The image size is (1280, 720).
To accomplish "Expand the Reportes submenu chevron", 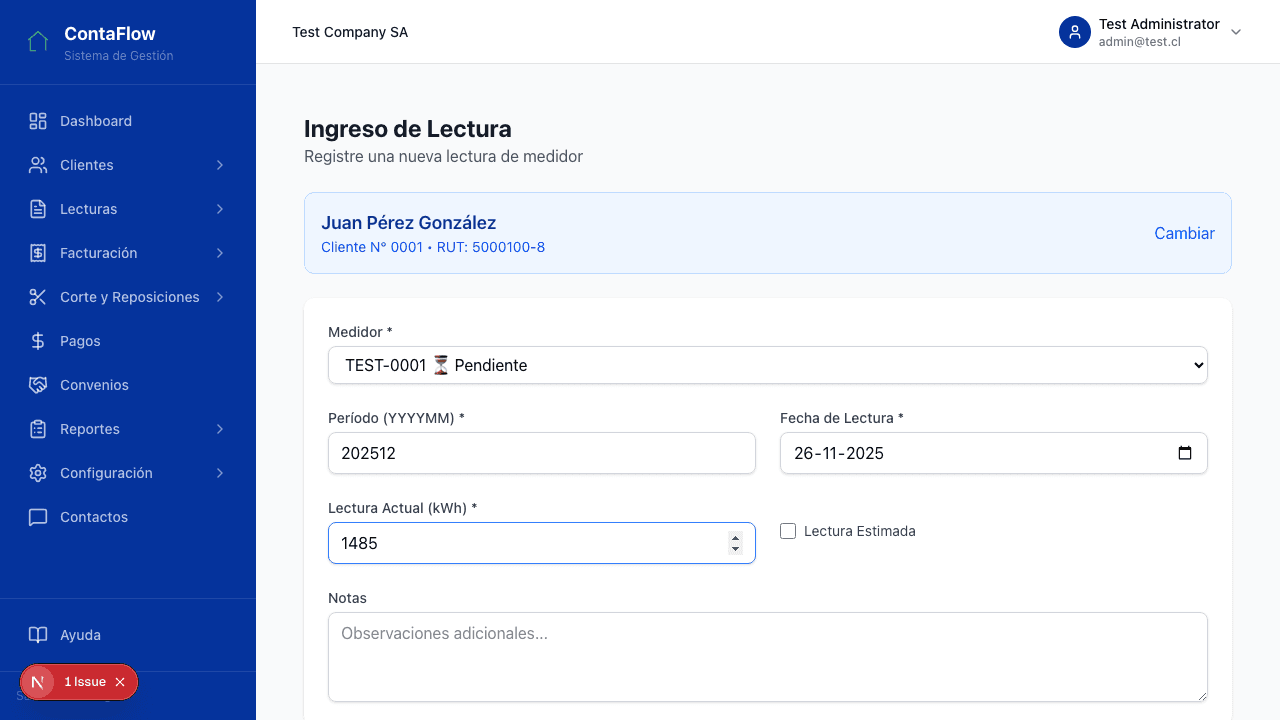I will 220,429.
